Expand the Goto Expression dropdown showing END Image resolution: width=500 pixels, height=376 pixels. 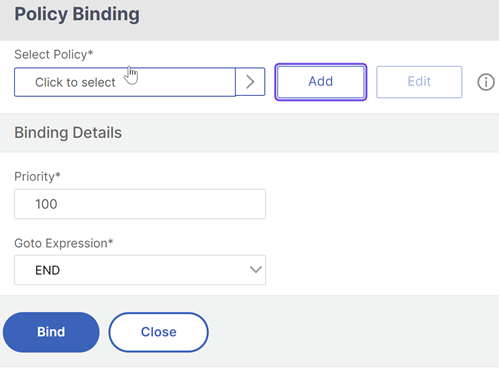click(140, 270)
